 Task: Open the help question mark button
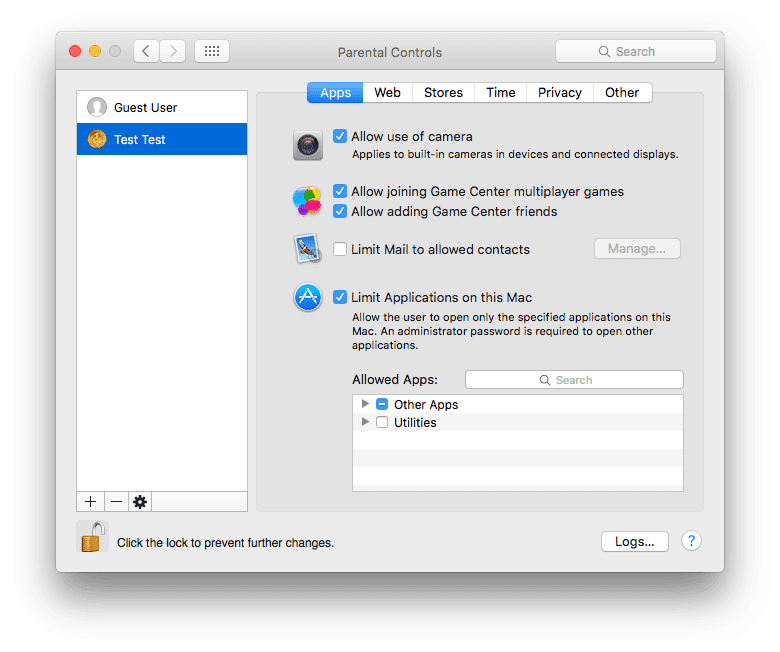click(691, 541)
